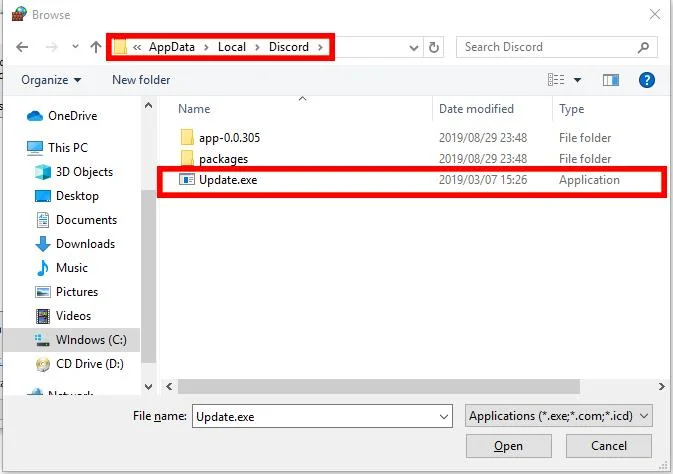Viewport: 673px width, 474px height.
Task: Open 3D Objects in the sidebar
Action: (84, 172)
